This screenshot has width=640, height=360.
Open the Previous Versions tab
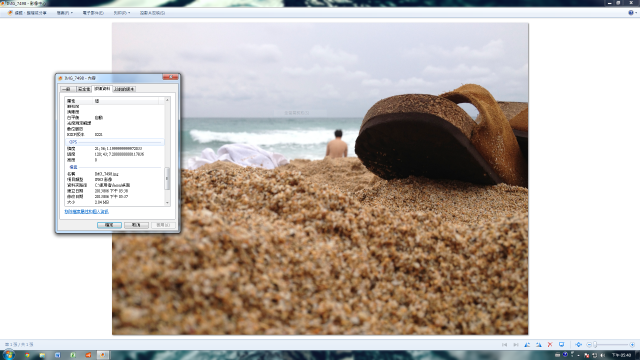pos(124,89)
